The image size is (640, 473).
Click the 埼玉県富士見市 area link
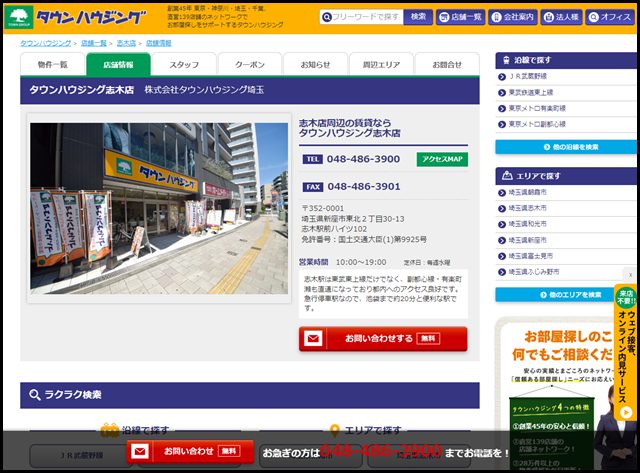click(x=531, y=256)
